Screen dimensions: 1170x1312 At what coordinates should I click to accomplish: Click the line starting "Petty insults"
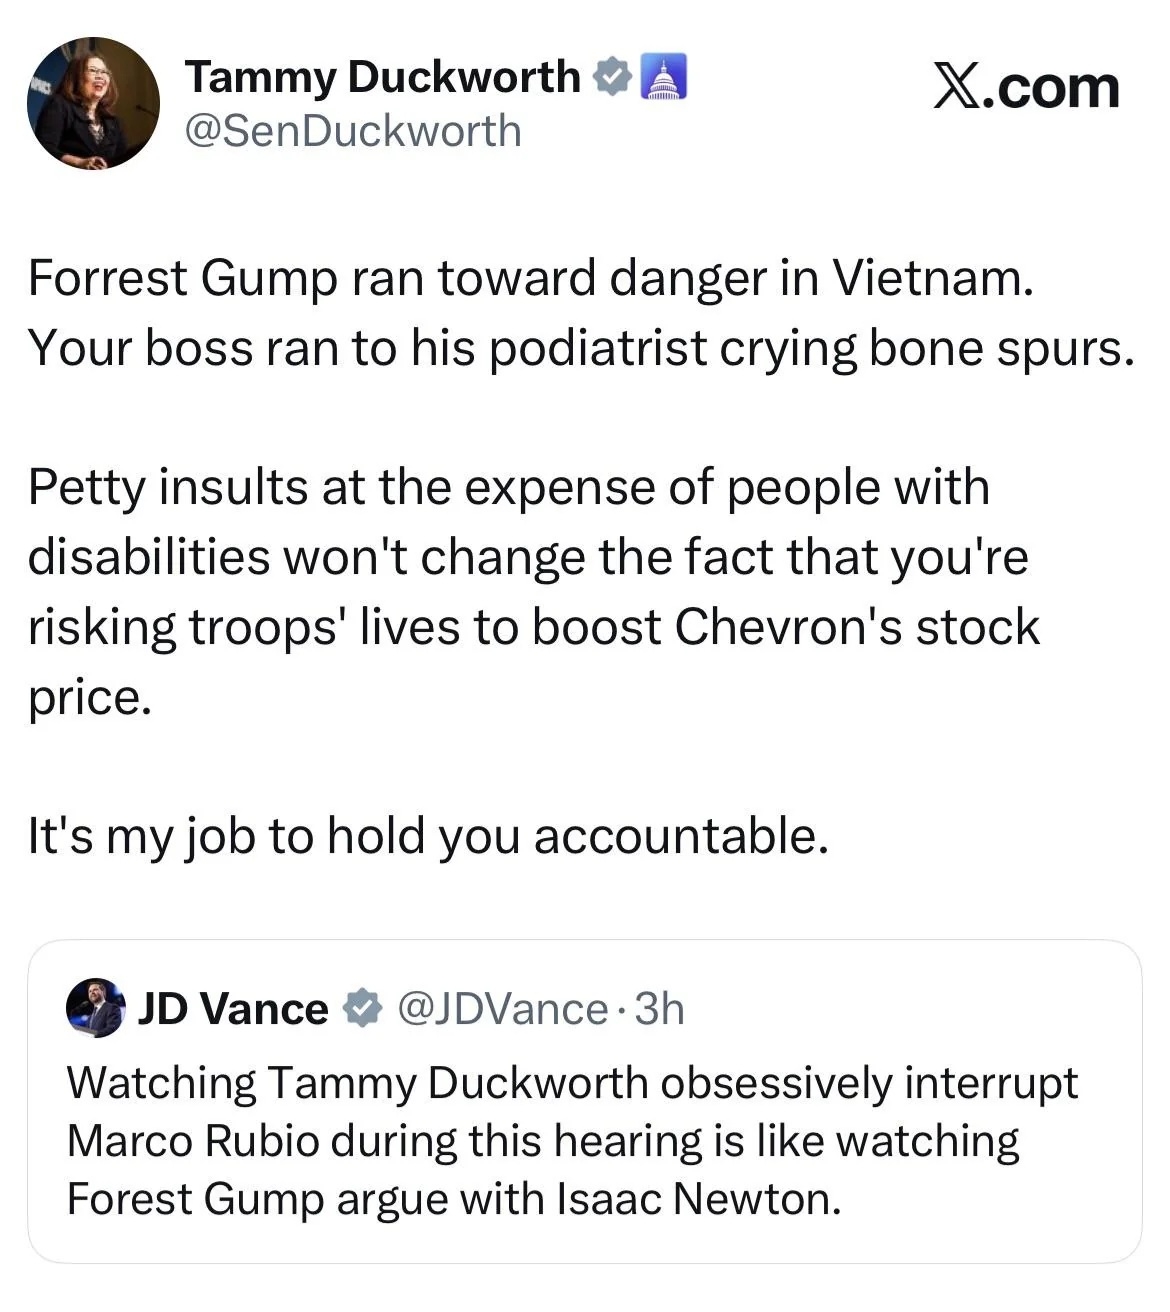(508, 488)
